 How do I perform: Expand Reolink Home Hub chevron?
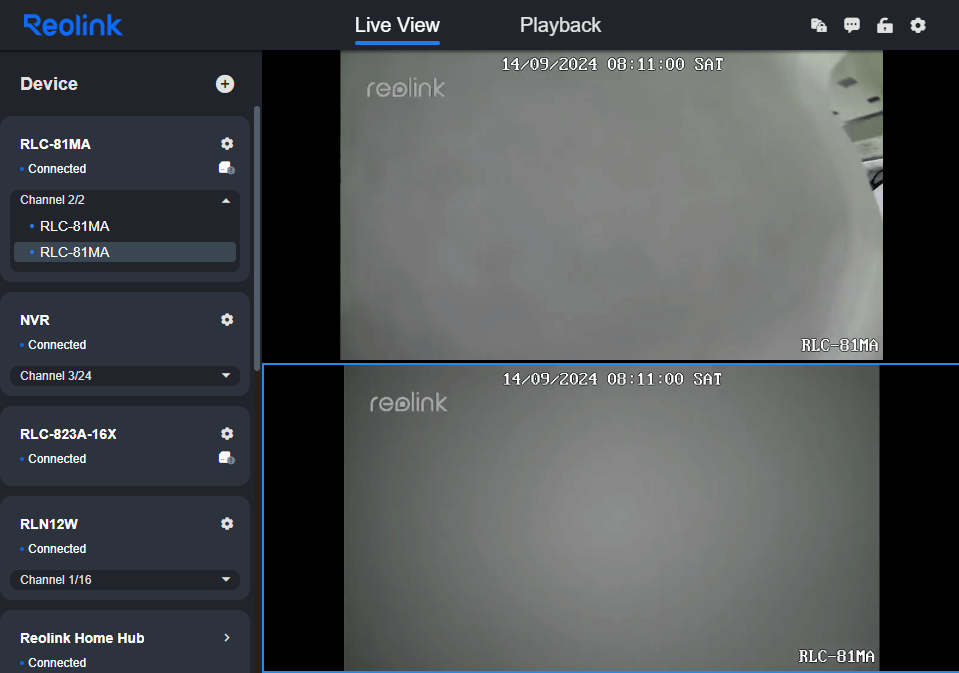point(227,638)
